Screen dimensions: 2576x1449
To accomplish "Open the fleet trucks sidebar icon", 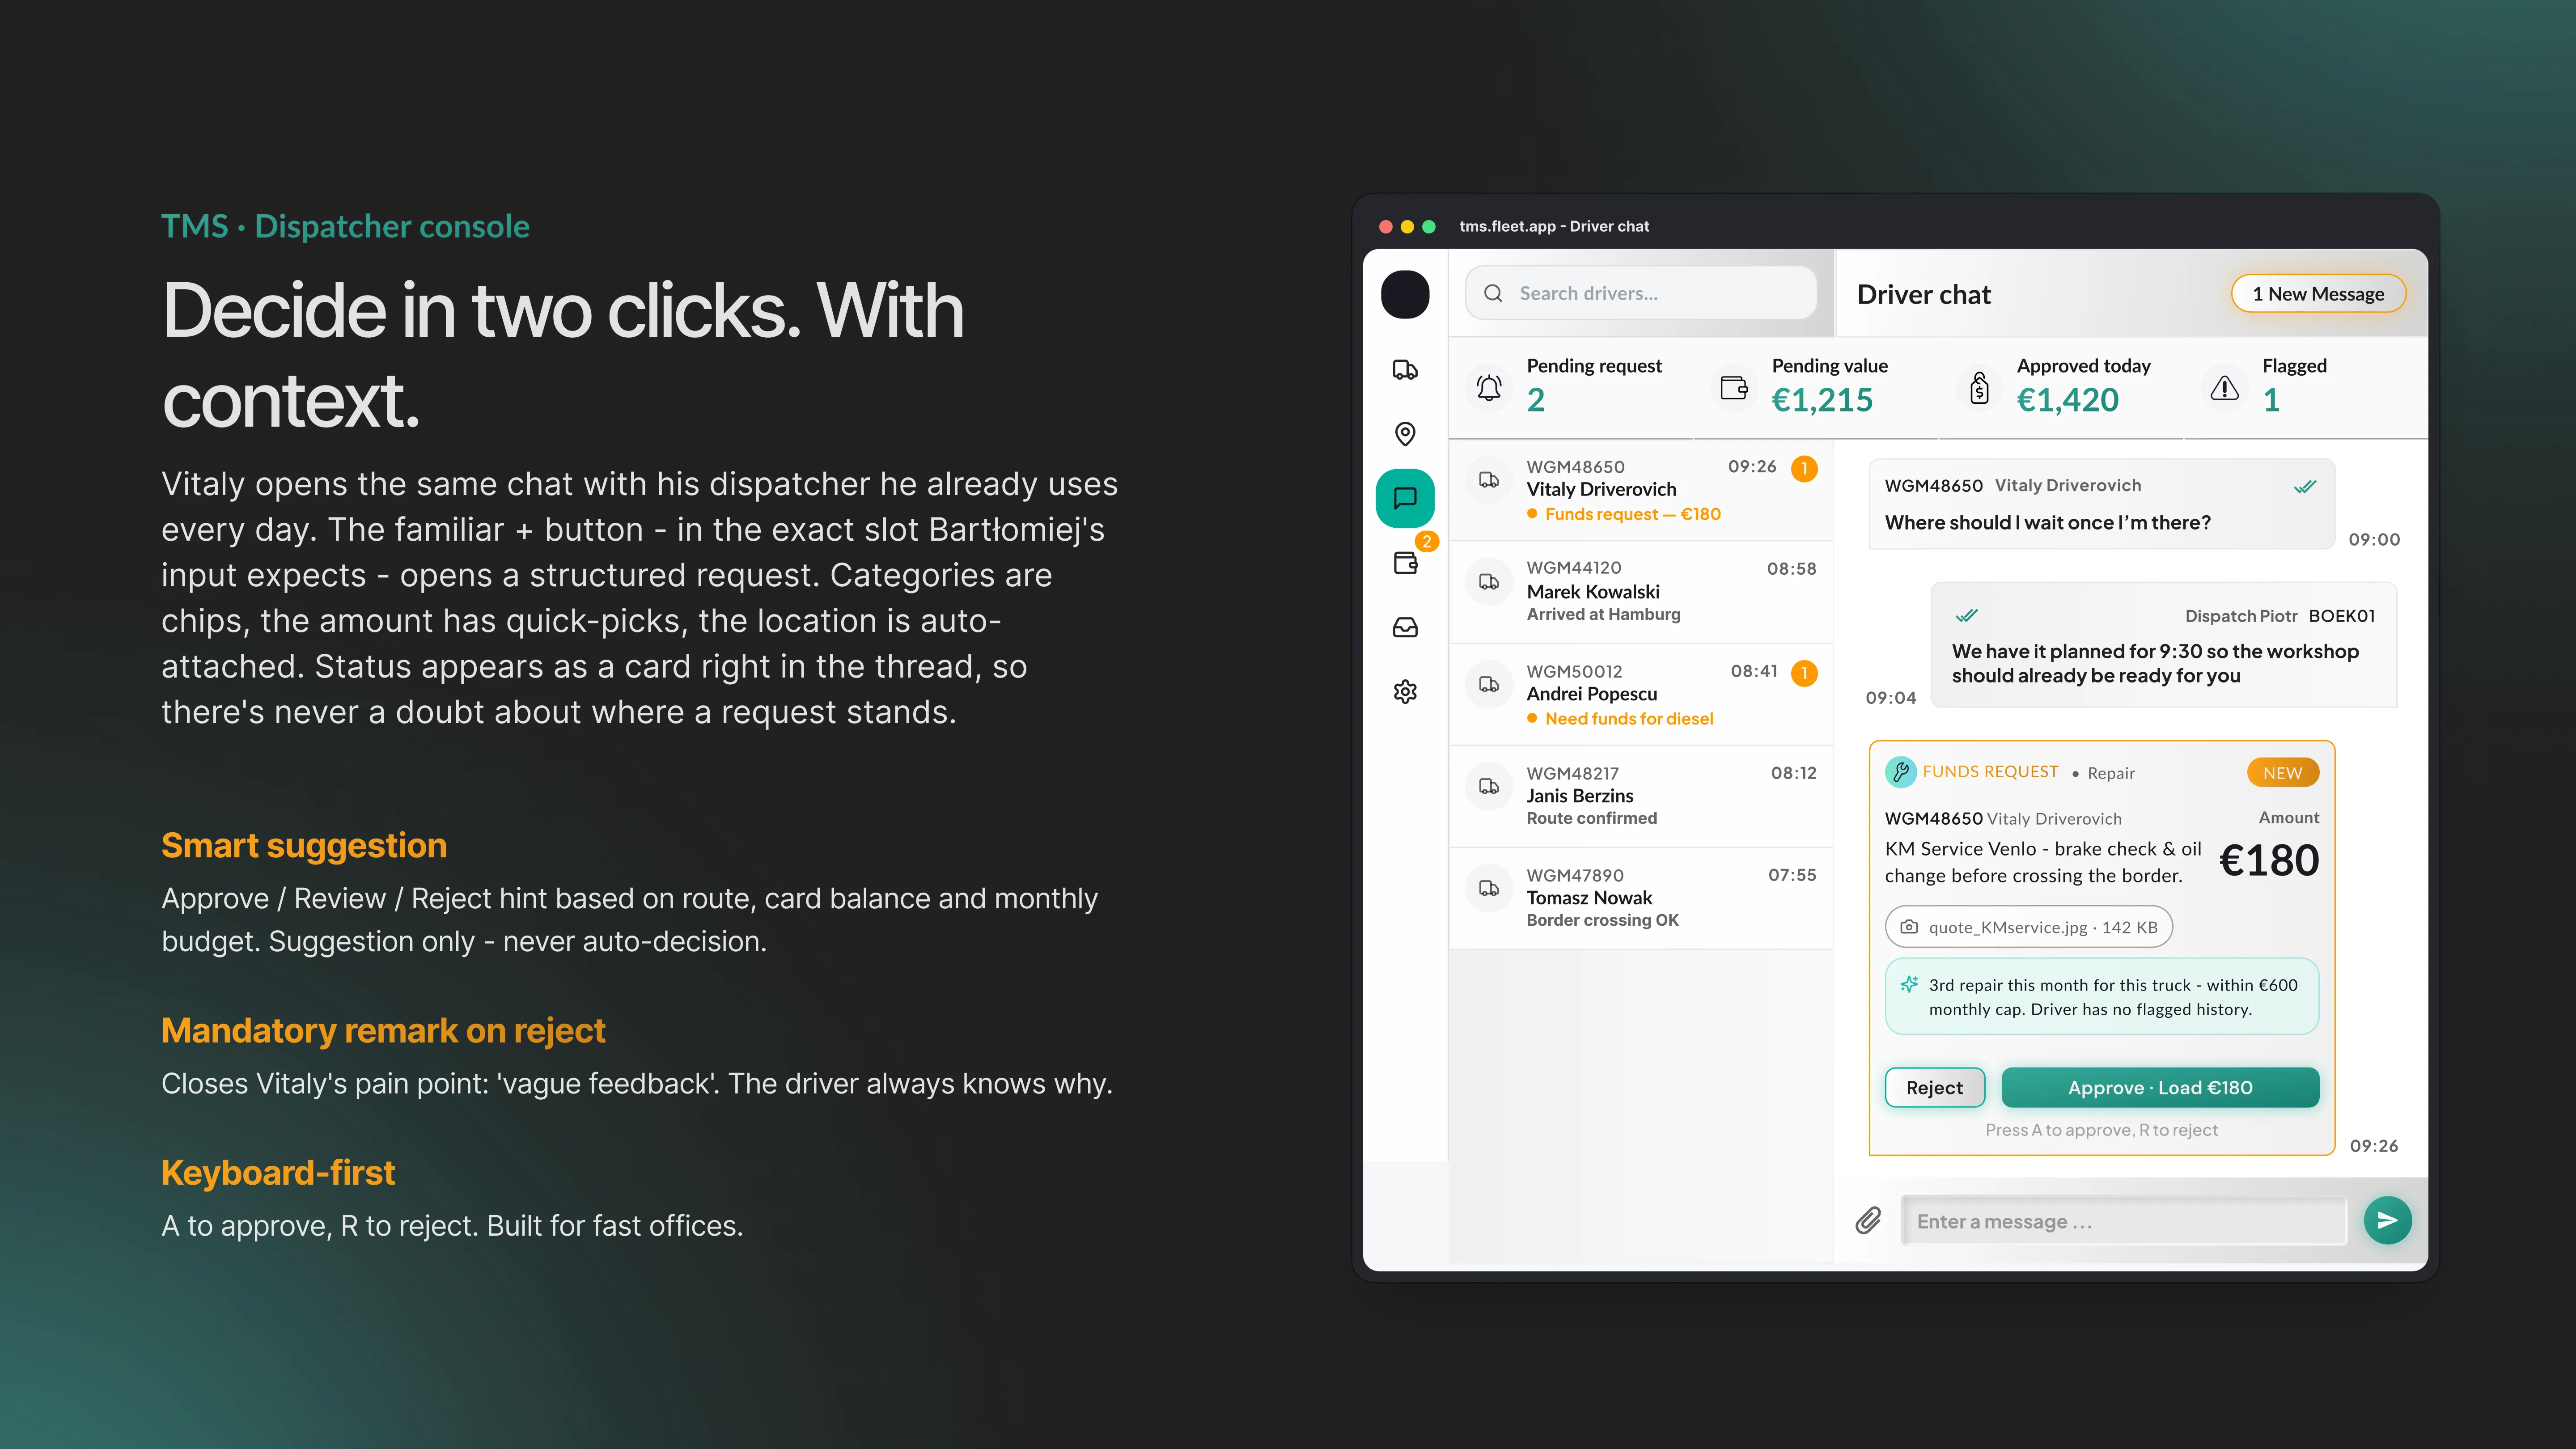I will point(1405,370).
